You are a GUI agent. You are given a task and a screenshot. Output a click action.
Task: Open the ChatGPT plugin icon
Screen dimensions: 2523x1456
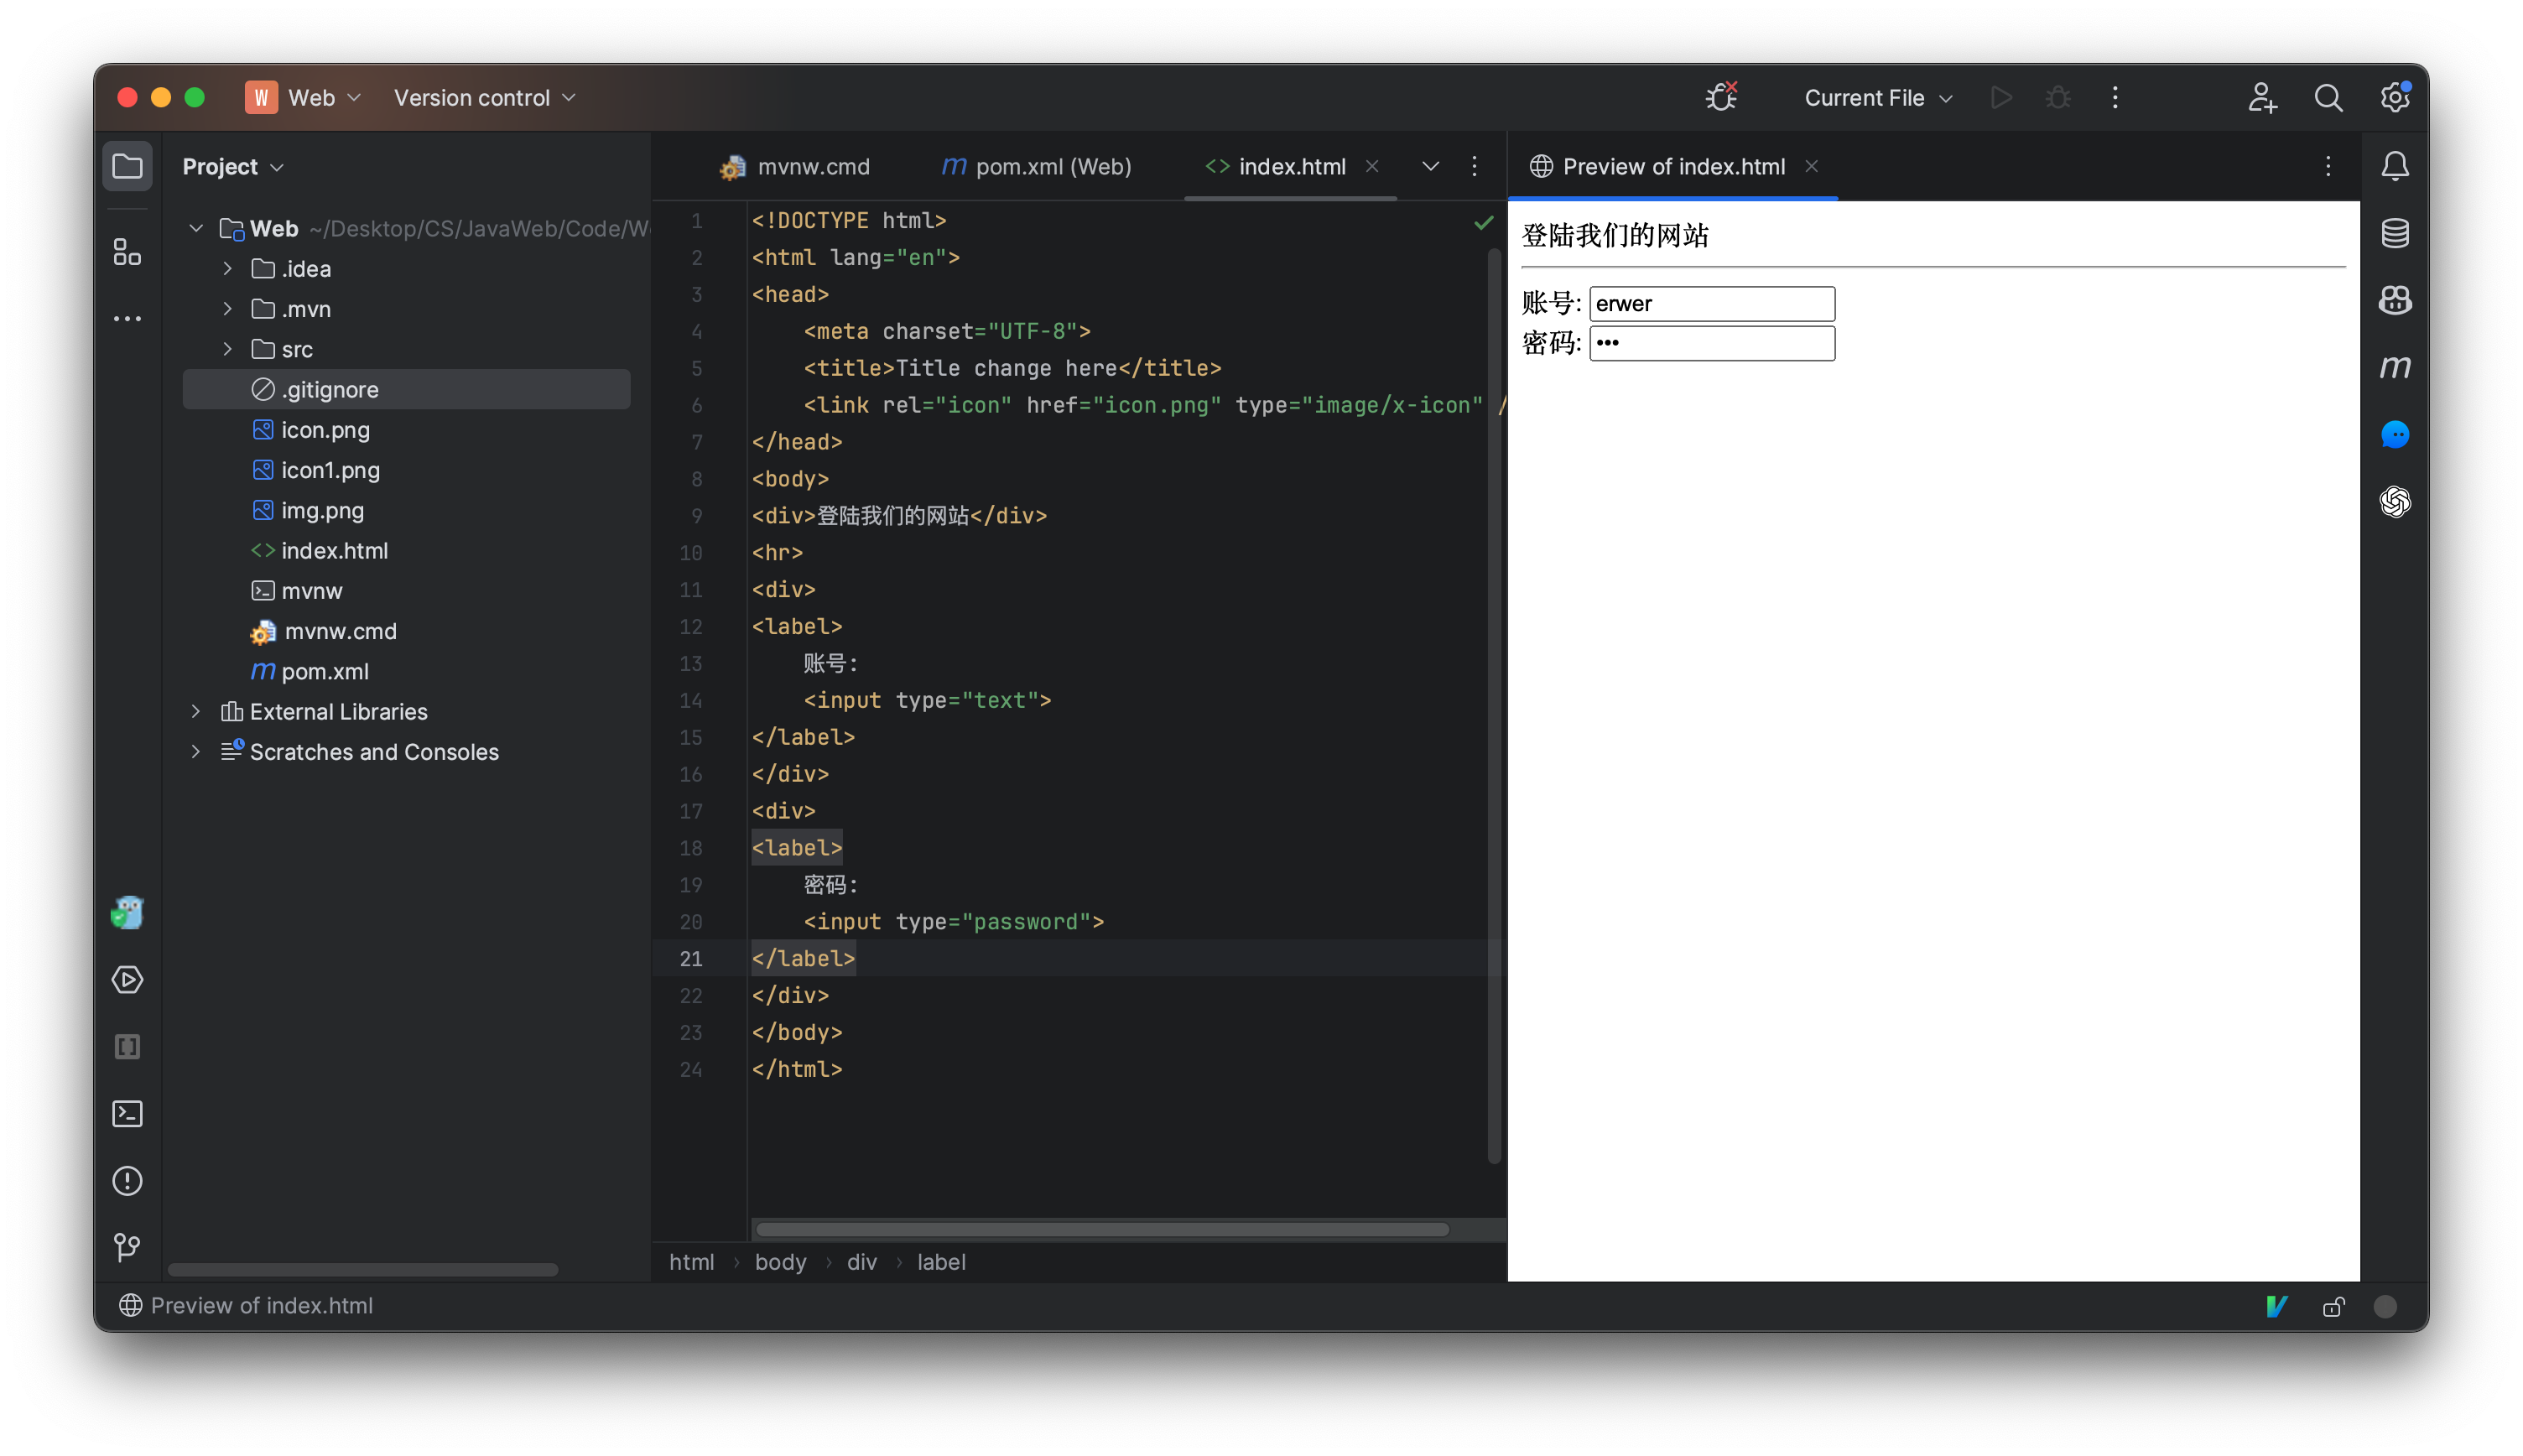[2394, 501]
